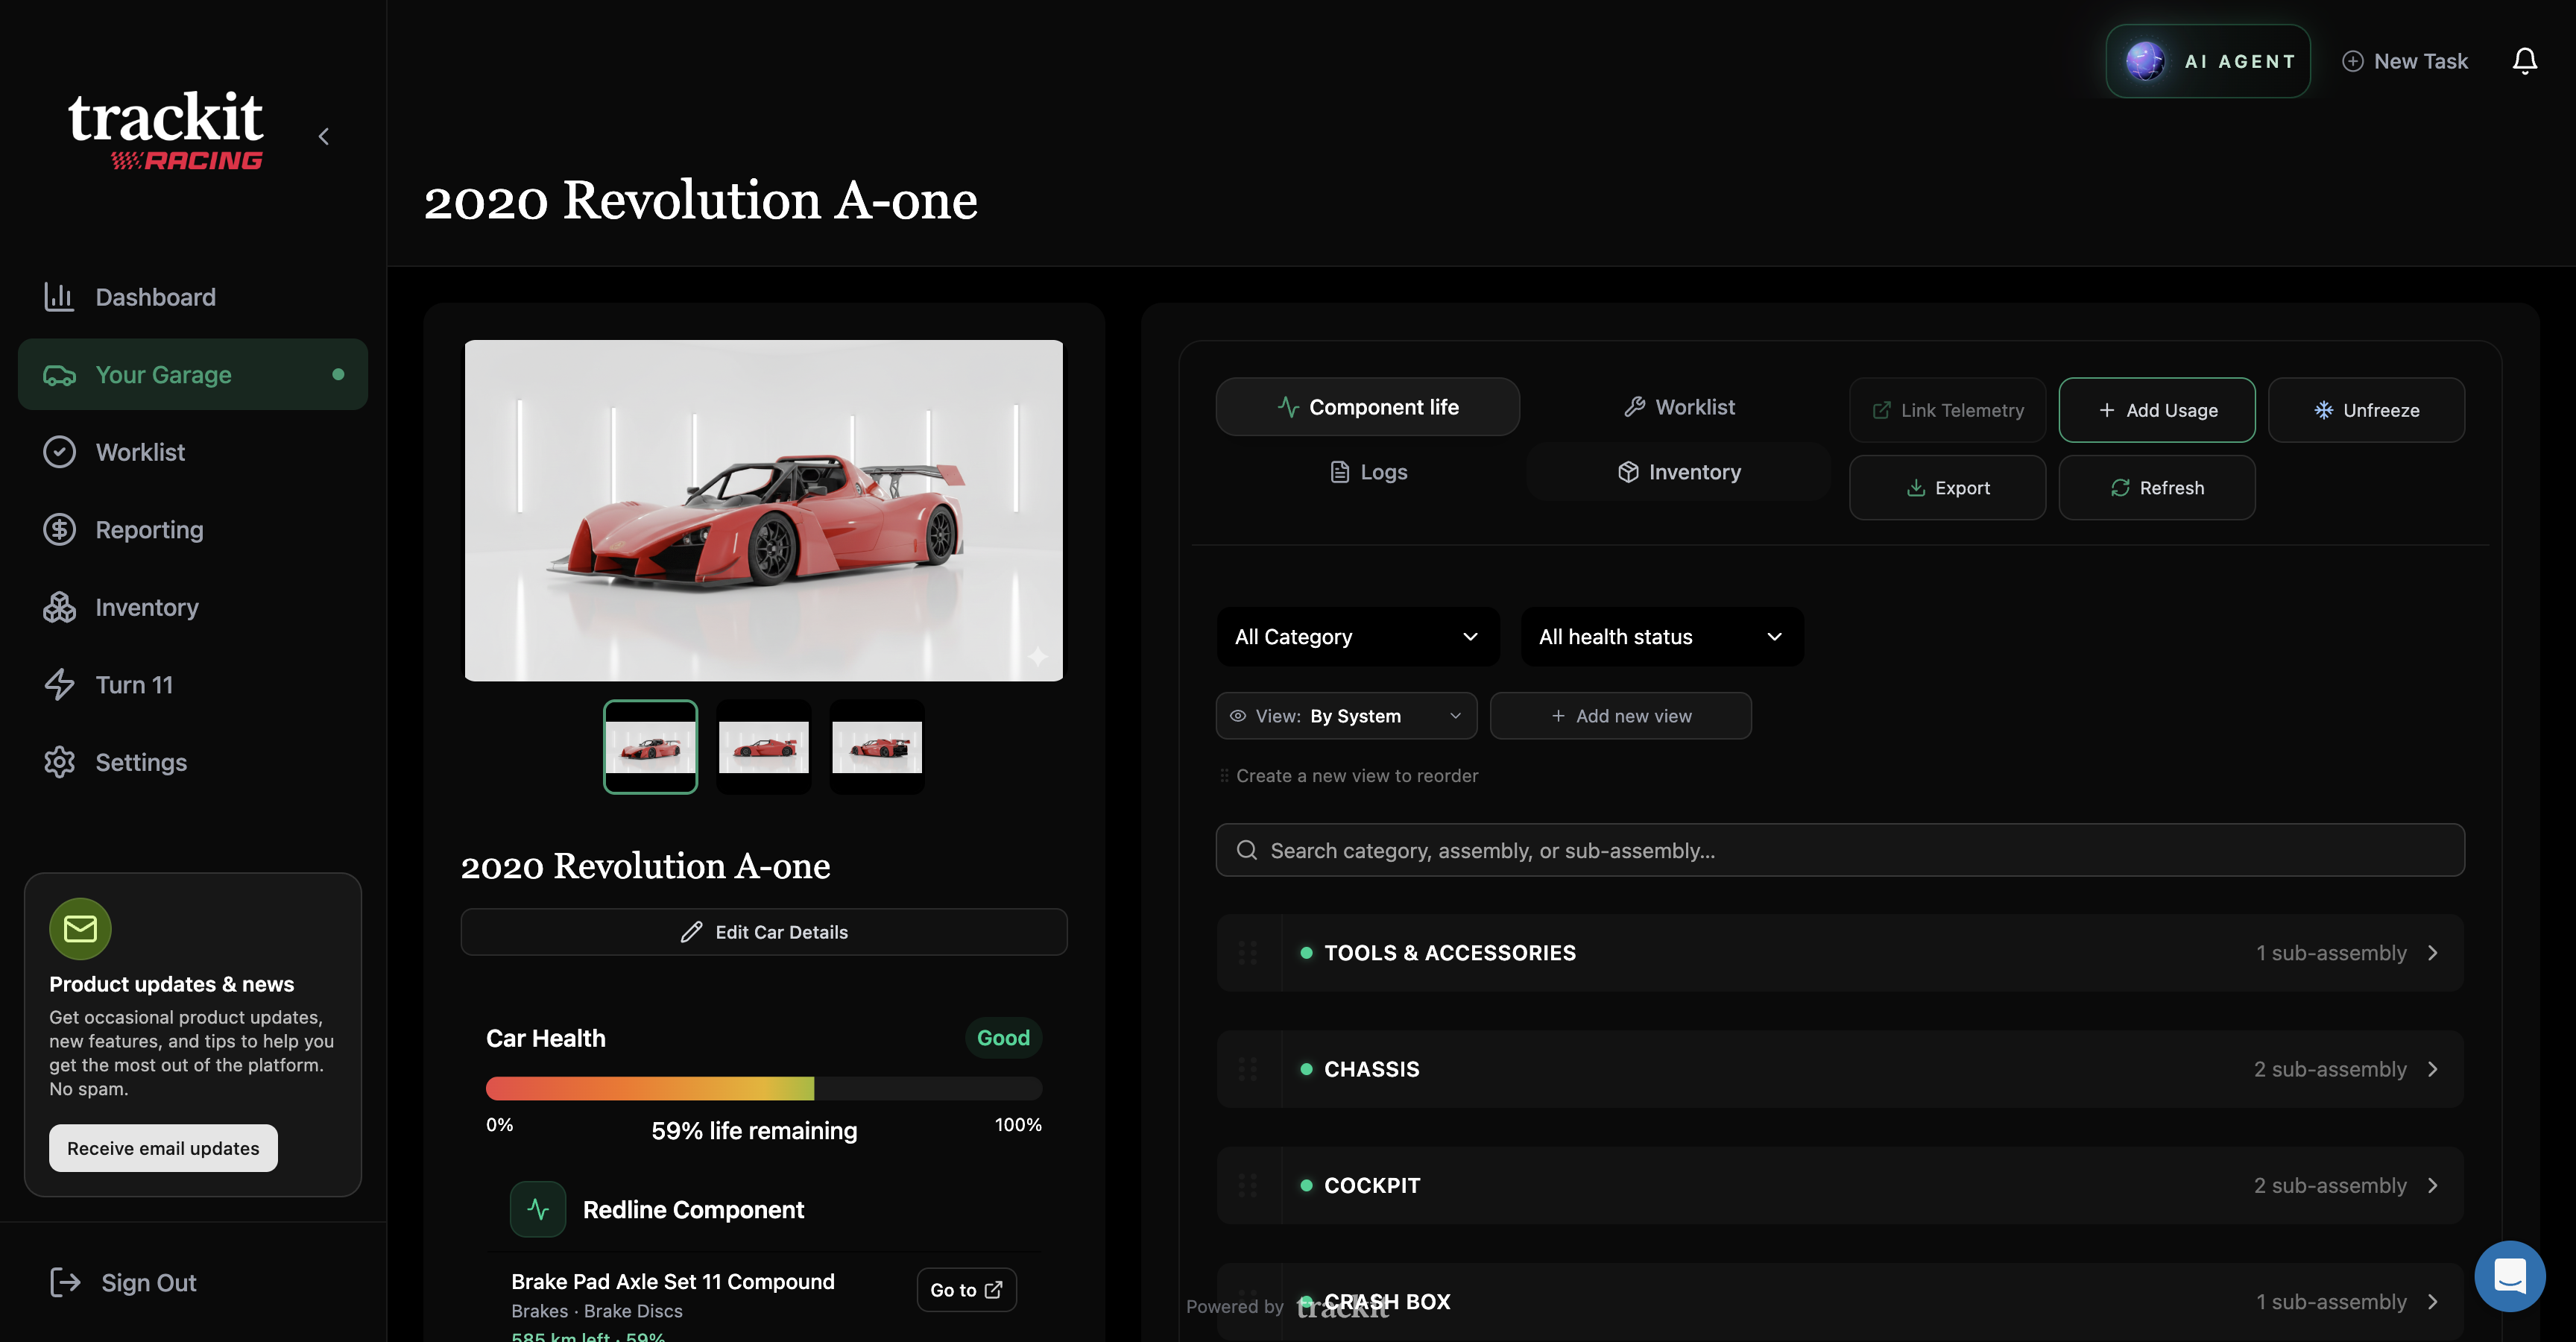Switch to the Logs tab

[x=1367, y=472]
